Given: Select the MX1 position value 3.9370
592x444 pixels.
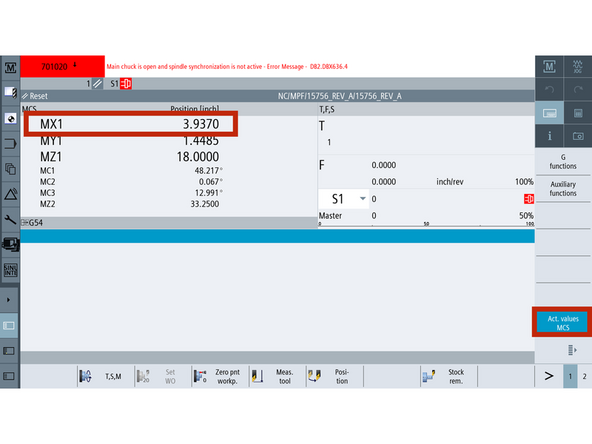Looking at the screenshot, I should click(x=201, y=124).
